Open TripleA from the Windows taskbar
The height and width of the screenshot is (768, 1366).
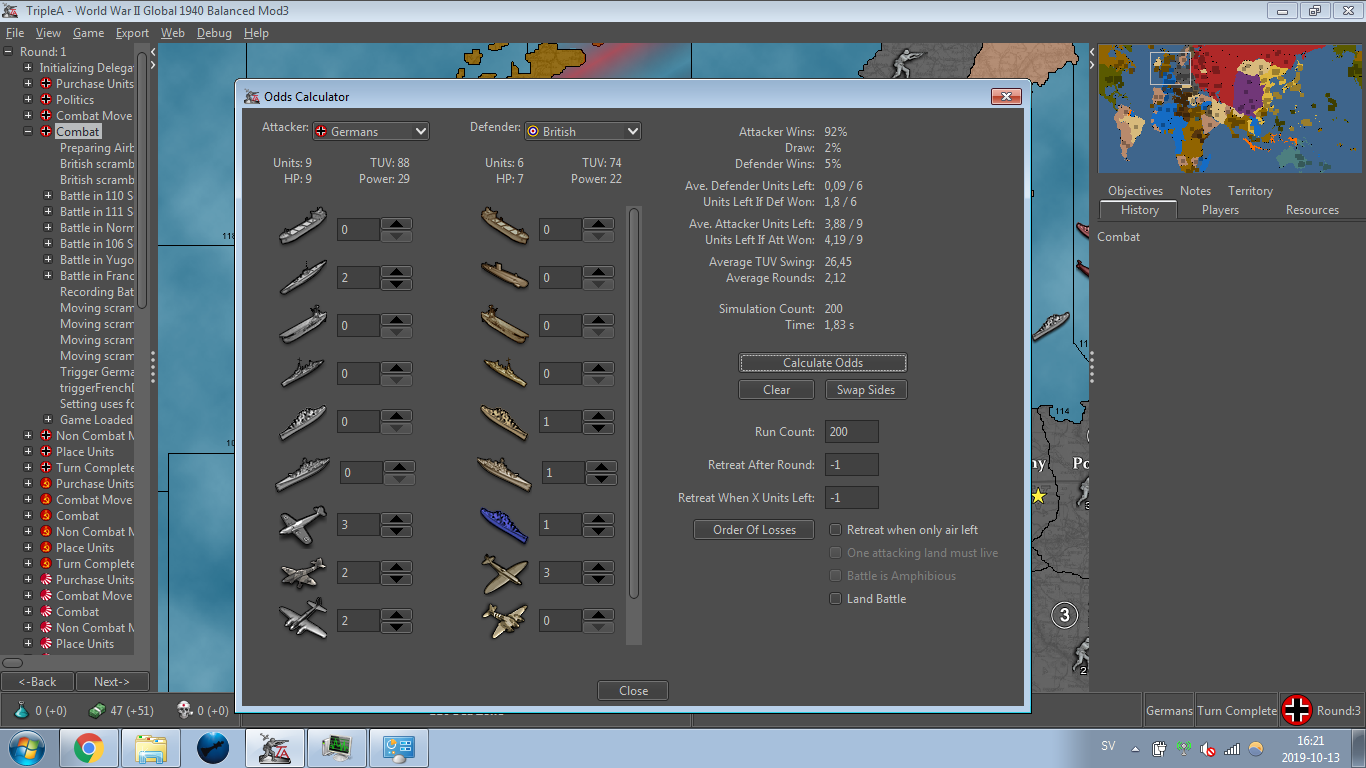pyautogui.click(x=274, y=748)
